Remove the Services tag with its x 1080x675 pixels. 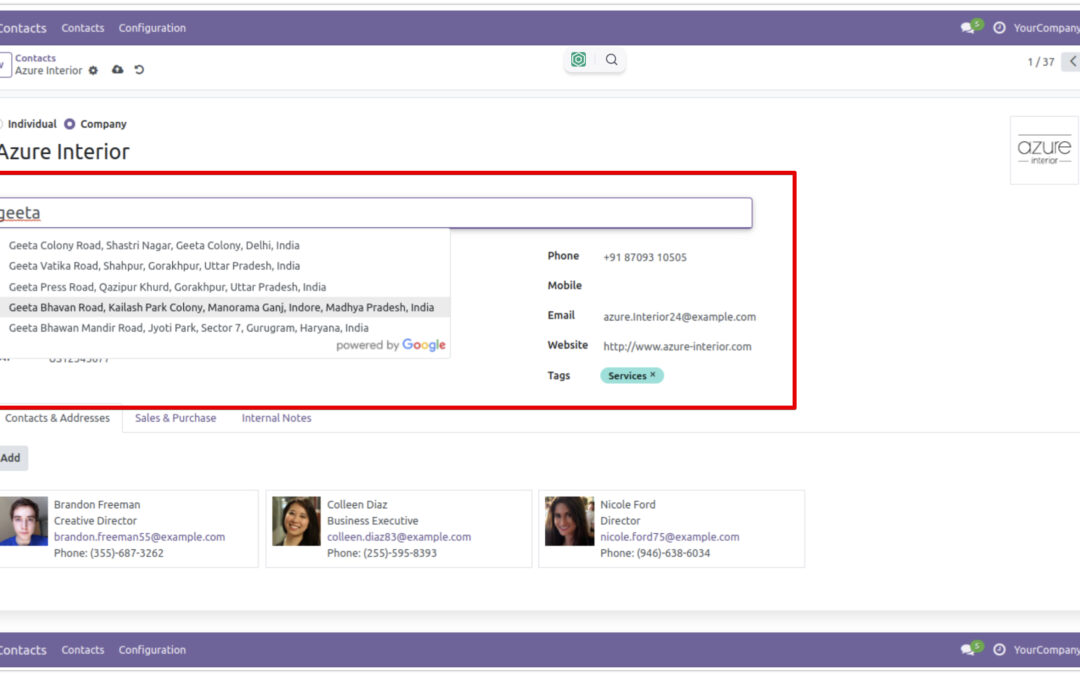pyautogui.click(x=653, y=375)
